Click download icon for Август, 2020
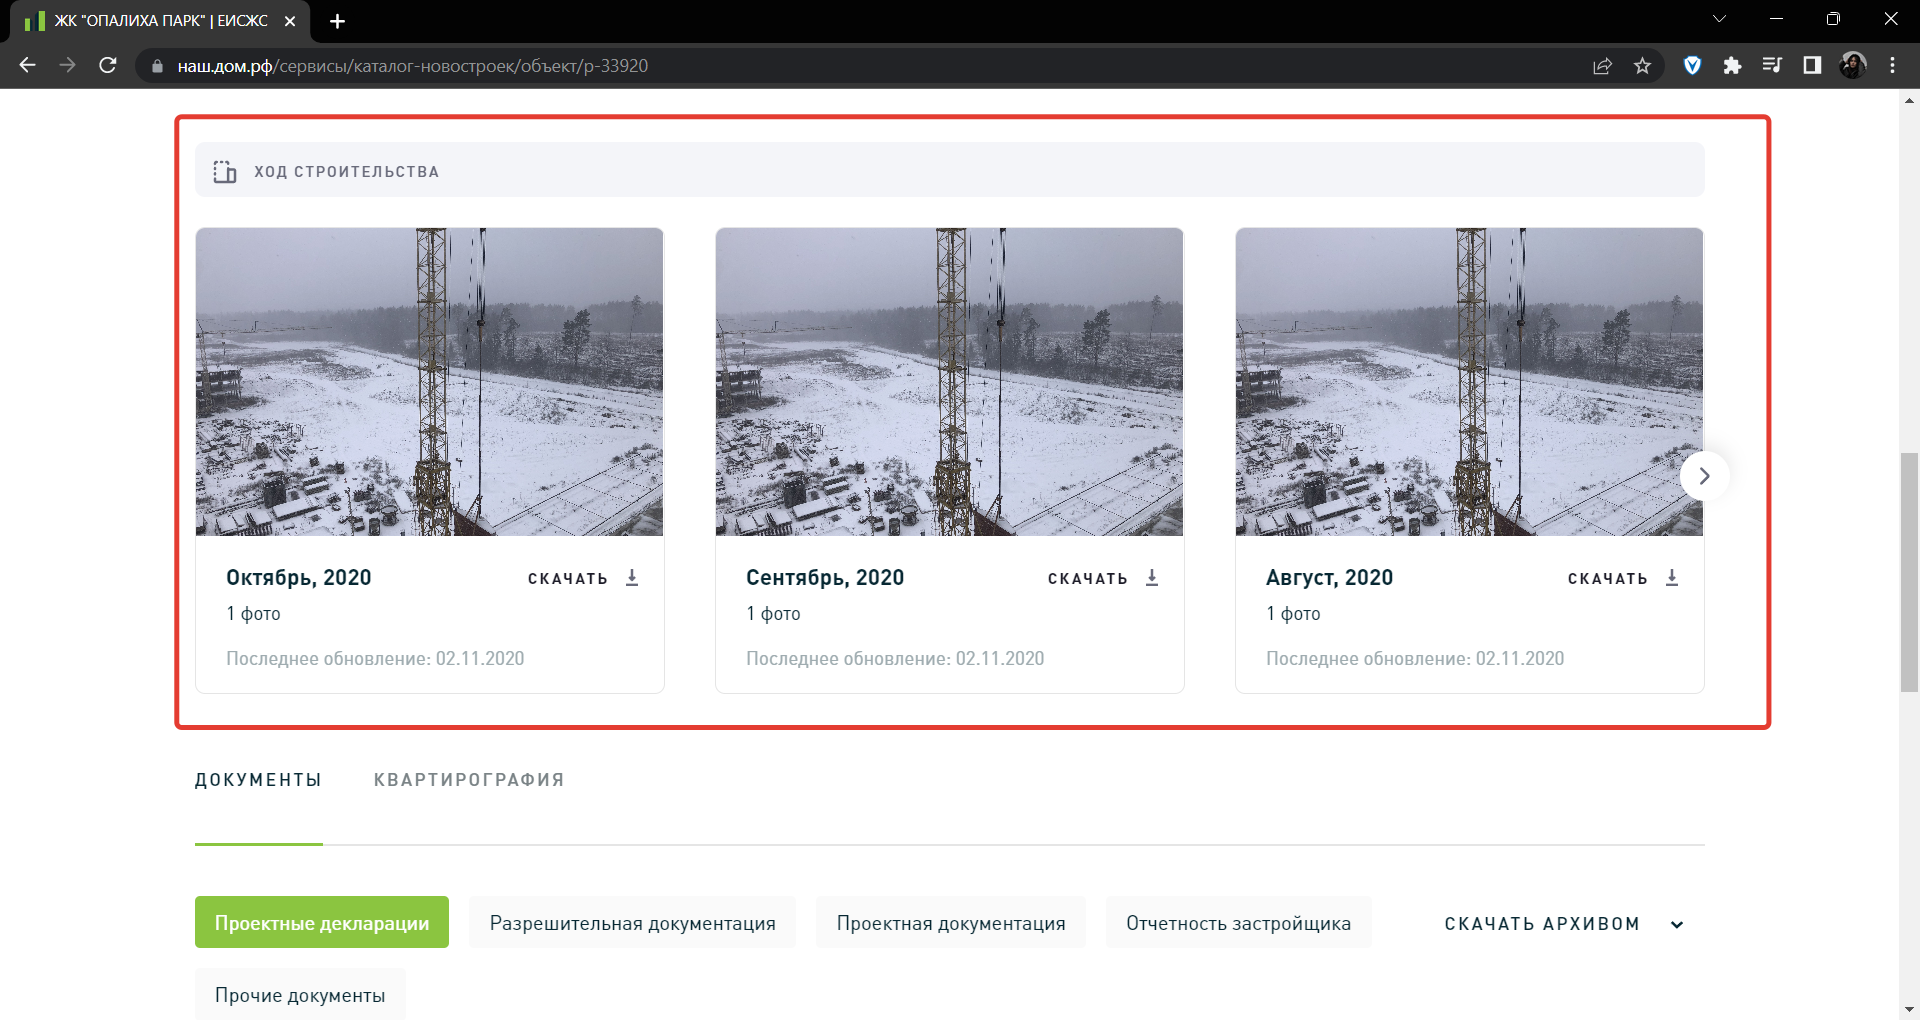 1671,578
